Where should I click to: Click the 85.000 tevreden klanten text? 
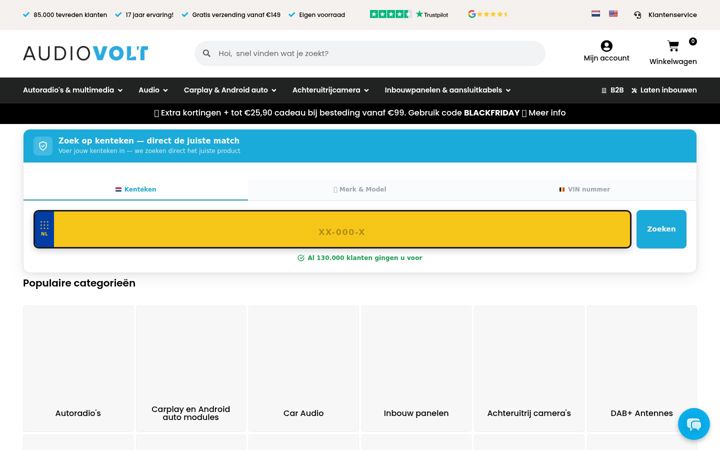[70, 15]
